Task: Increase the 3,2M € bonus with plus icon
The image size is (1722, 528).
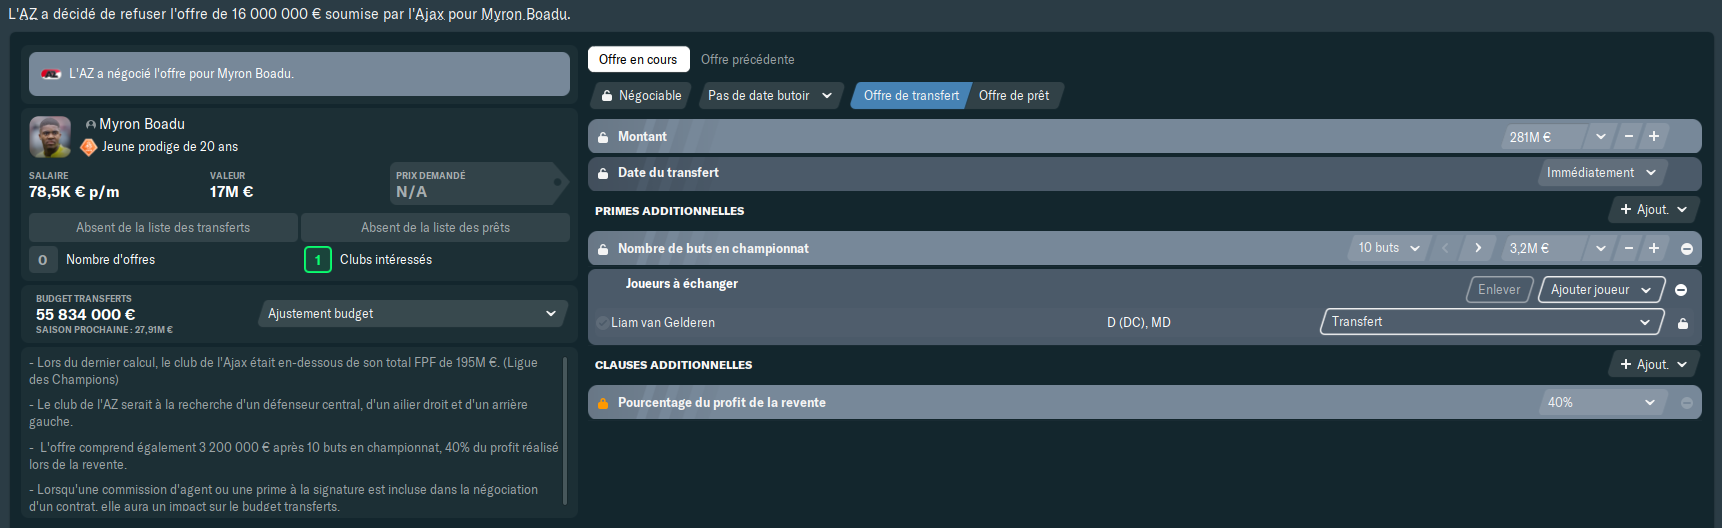Action: [1654, 248]
